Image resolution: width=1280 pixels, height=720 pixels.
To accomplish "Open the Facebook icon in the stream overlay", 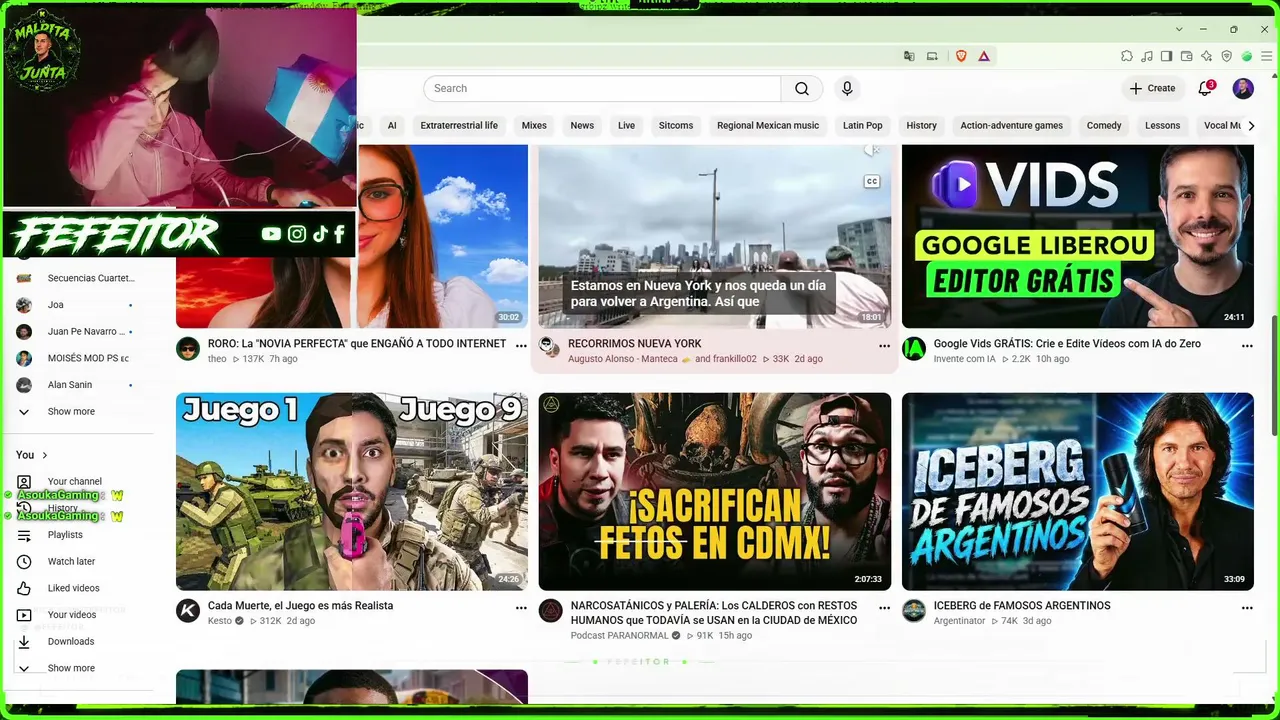I will pyautogui.click(x=339, y=234).
